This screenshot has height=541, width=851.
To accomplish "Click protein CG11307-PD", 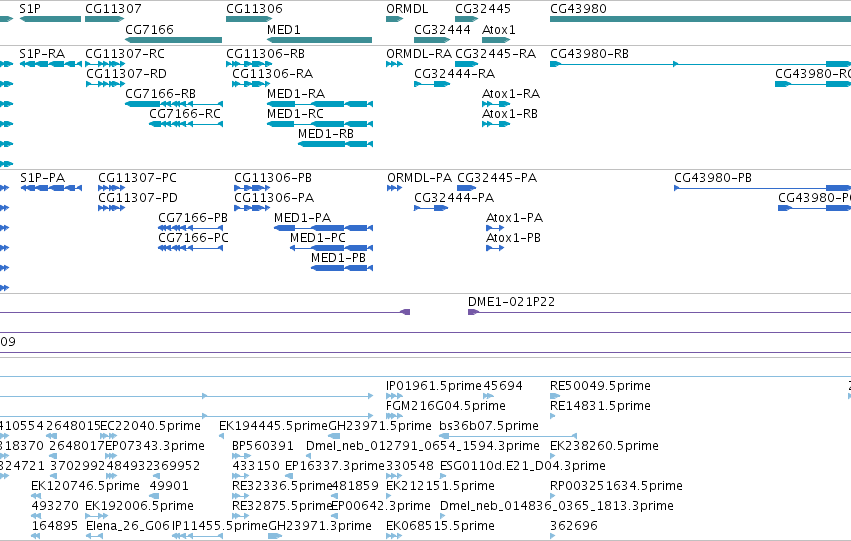I will [112, 208].
